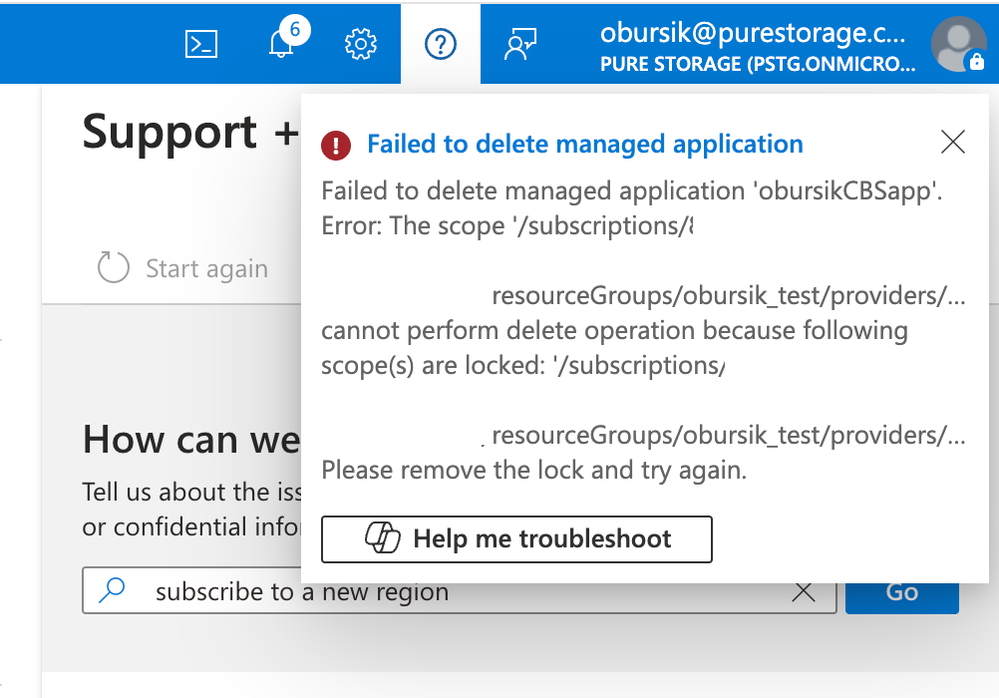Click the error message body text
999x698 pixels.
click(630, 330)
